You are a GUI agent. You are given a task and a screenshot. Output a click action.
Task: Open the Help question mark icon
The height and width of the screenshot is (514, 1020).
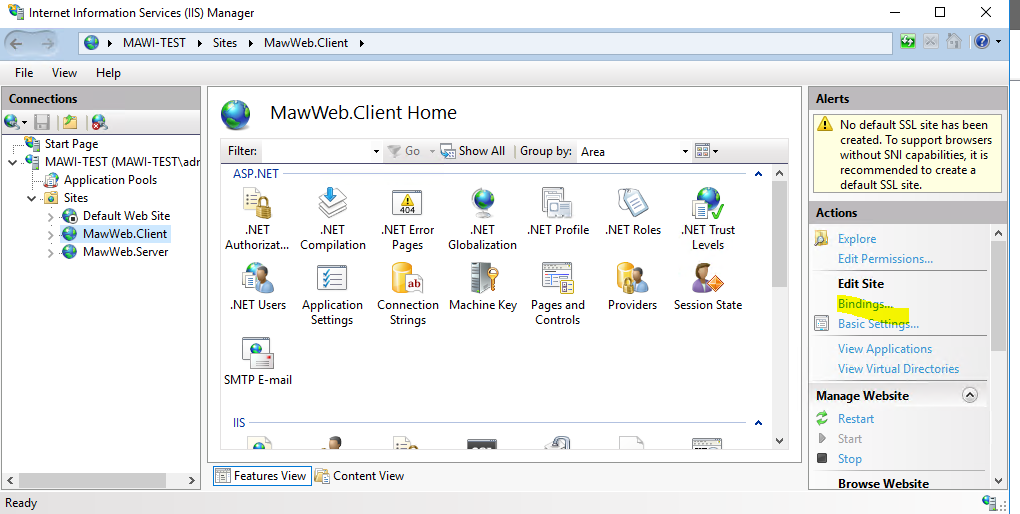(982, 42)
